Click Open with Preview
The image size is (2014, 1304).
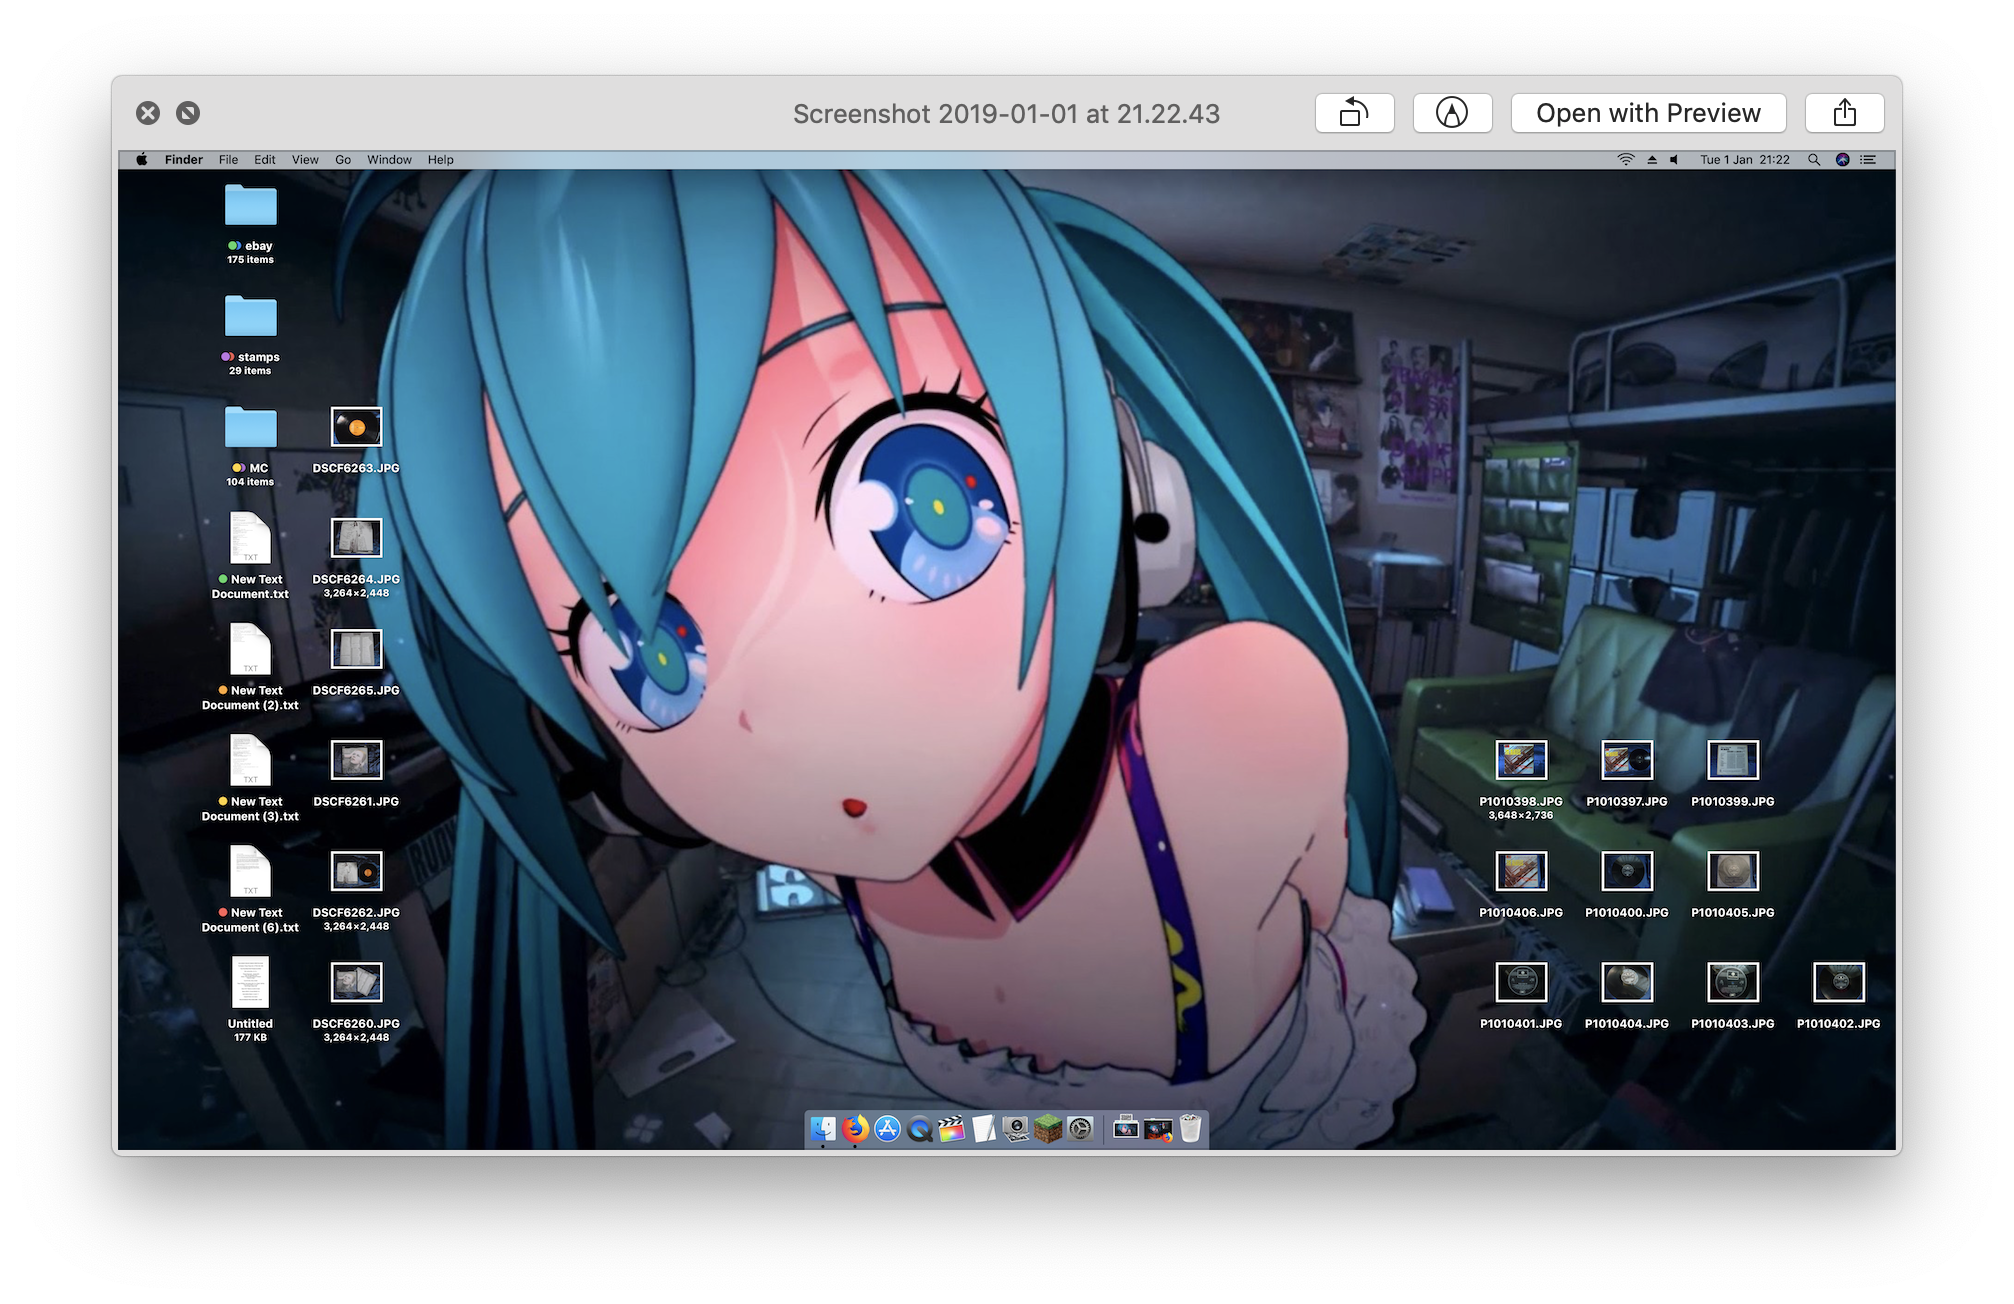[1648, 113]
